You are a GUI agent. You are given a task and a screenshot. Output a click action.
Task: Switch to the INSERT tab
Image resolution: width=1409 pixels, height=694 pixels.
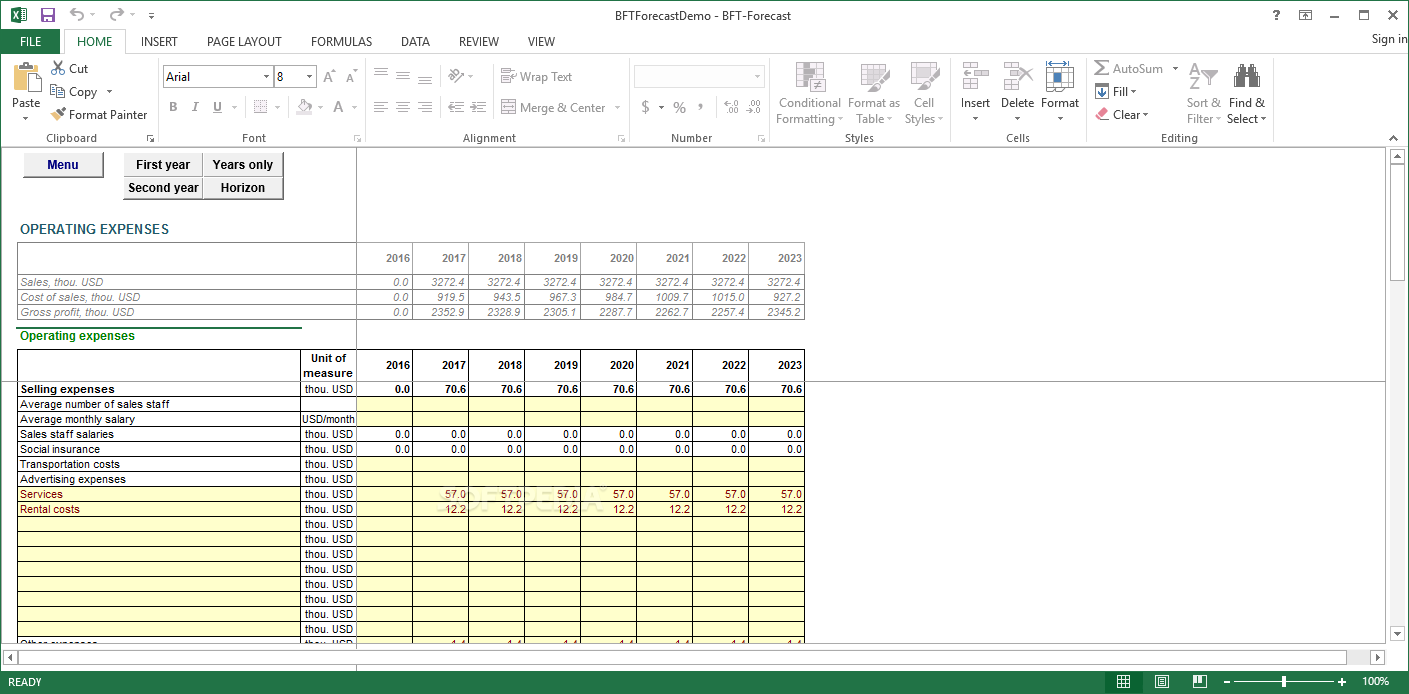click(x=159, y=42)
